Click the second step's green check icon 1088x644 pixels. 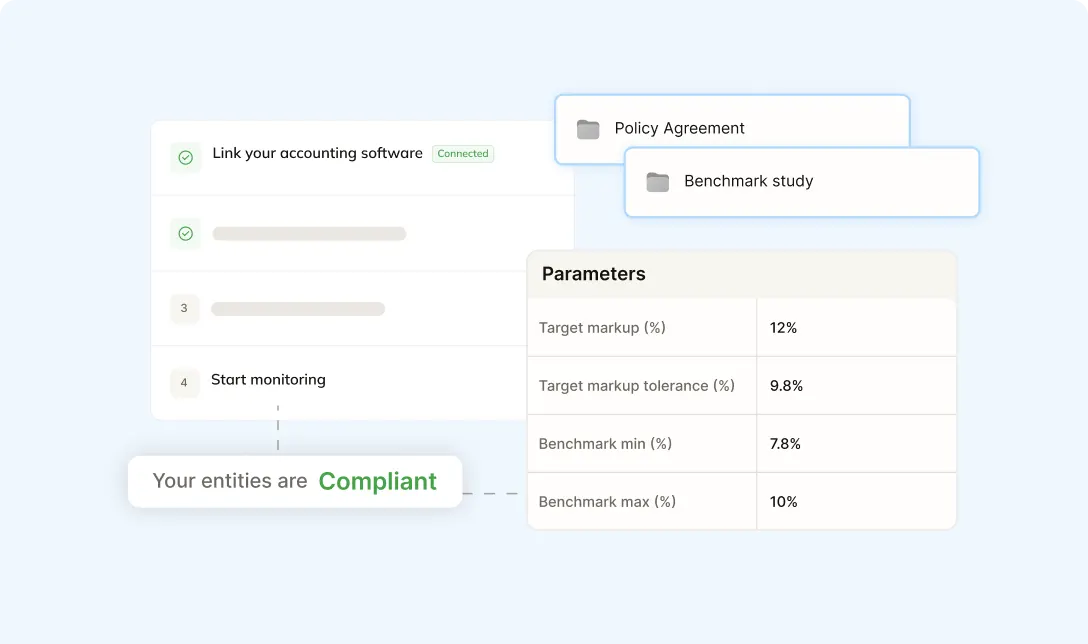(185, 233)
